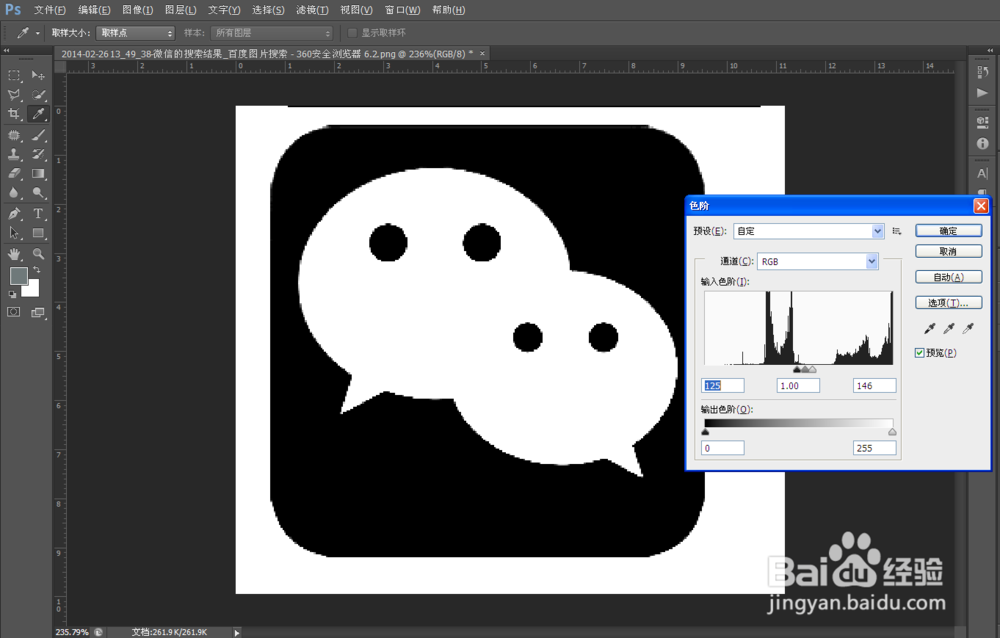The width and height of the screenshot is (1000, 638).
Task: Confirm Levels with the 确定 button
Action: [x=948, y=231]
